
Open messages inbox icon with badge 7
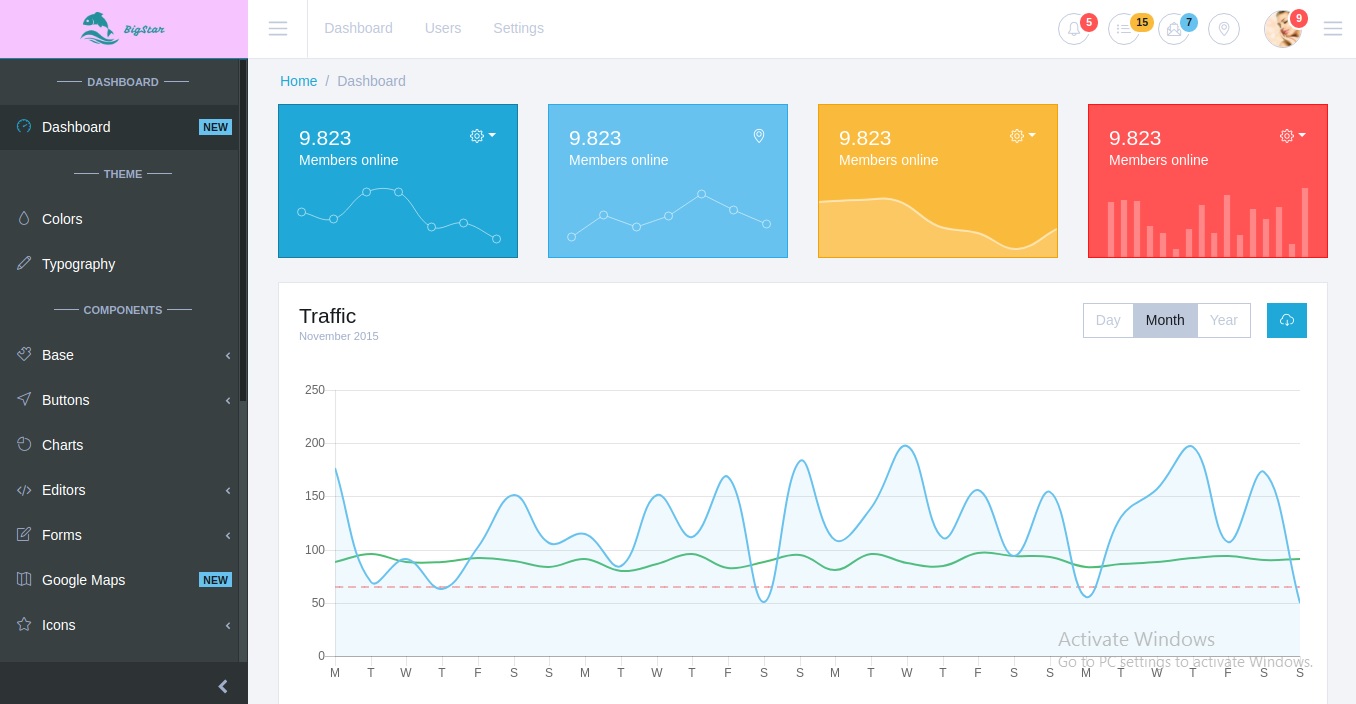coord(1174,29)
